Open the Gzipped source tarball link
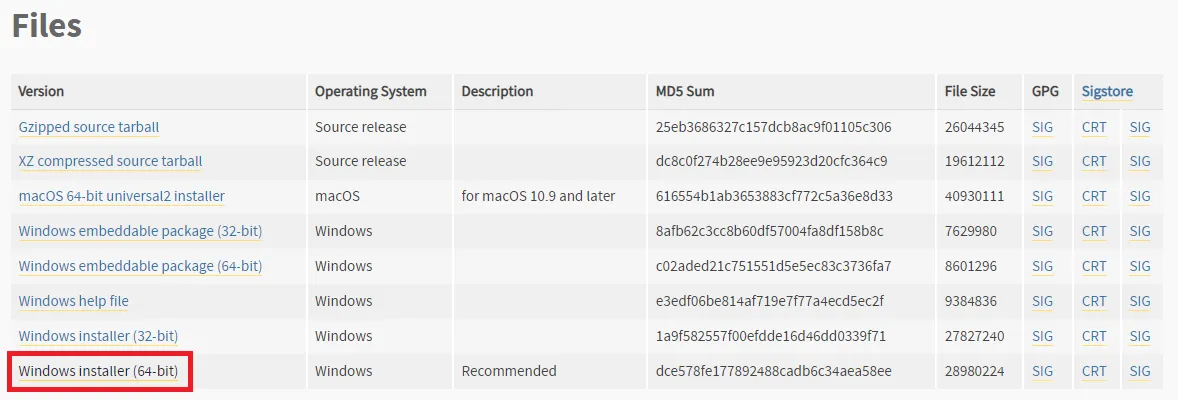The width and height of the screenshot is (1178, 400). (x=88, y=127)
